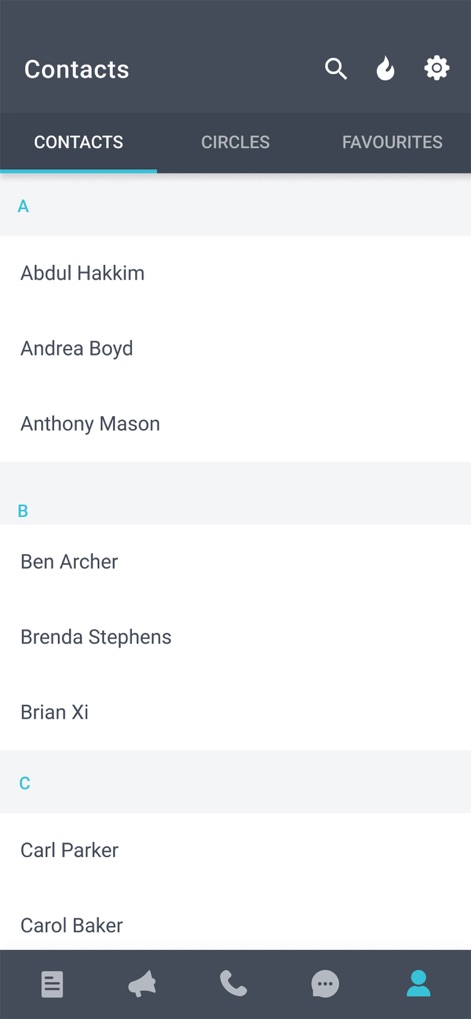Open contact Brenda Stephens
Image resolution: width=471 pixels, height=1019 pixels.
click(x=235, y=637)
